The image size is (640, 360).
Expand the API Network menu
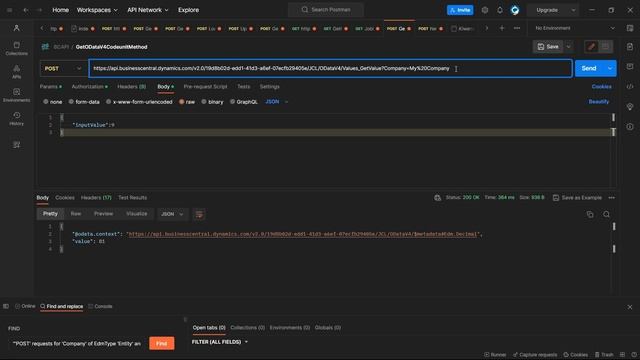click(148, 10)
